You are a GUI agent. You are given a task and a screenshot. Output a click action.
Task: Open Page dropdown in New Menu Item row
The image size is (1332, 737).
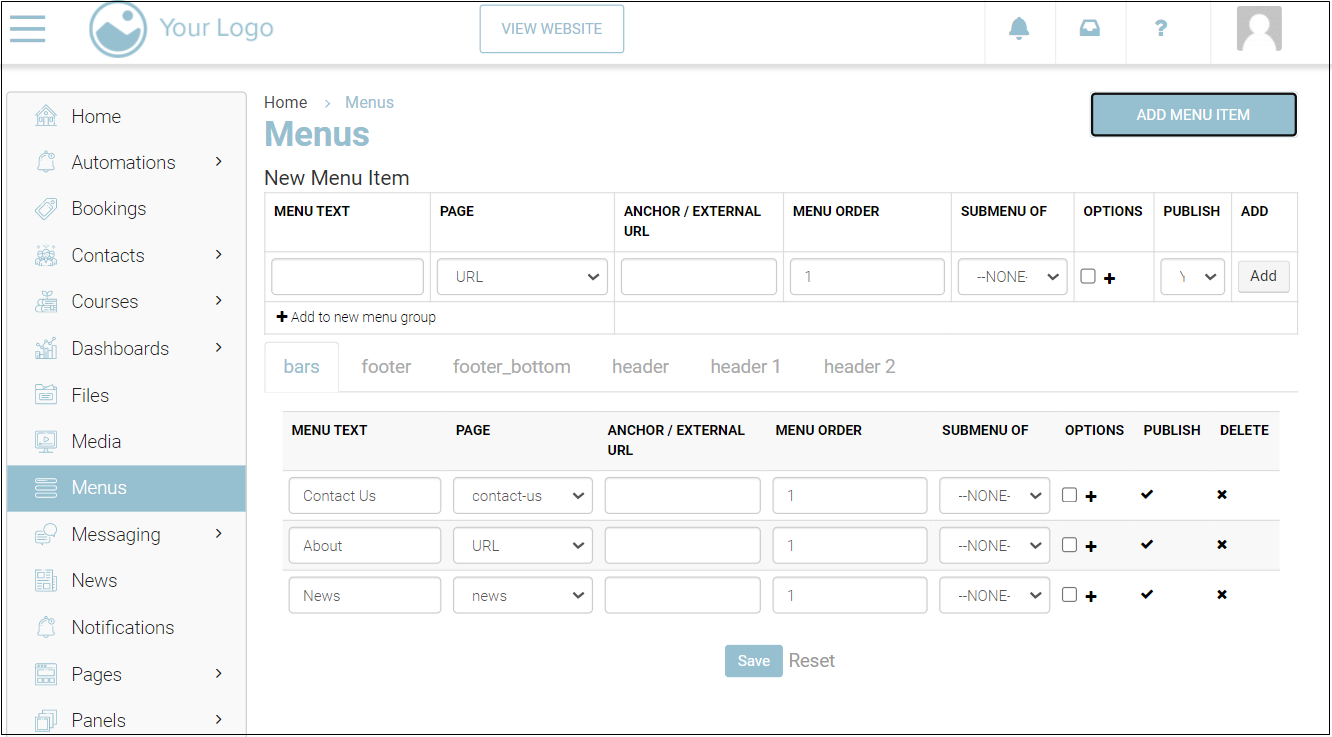click(522, 277)
